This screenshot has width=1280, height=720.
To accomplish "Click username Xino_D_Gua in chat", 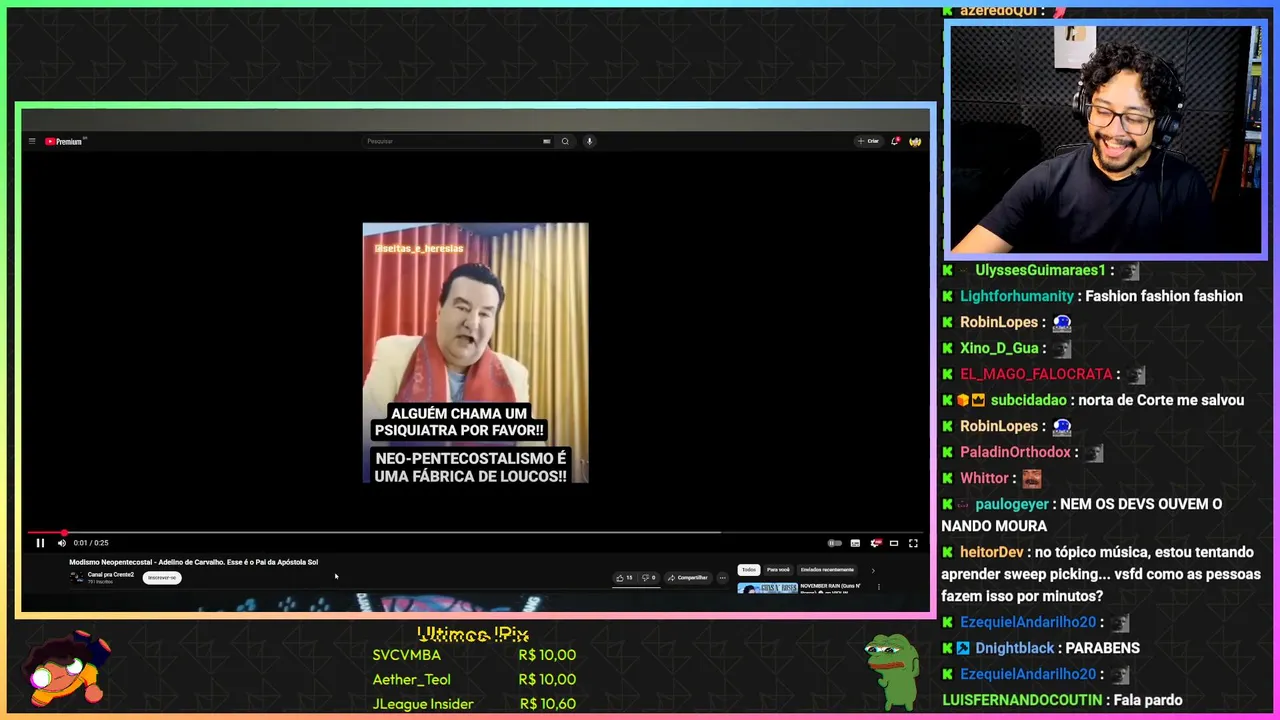I will [999, 348].
